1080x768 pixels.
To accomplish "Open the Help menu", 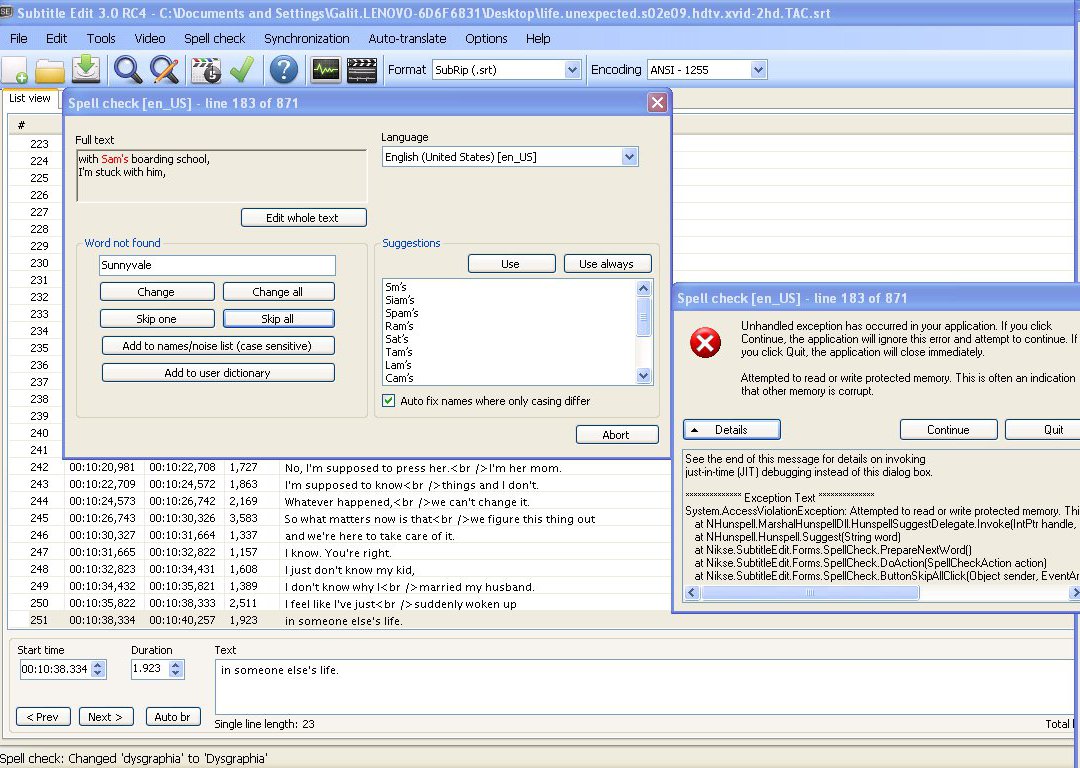I will point(538,39).
